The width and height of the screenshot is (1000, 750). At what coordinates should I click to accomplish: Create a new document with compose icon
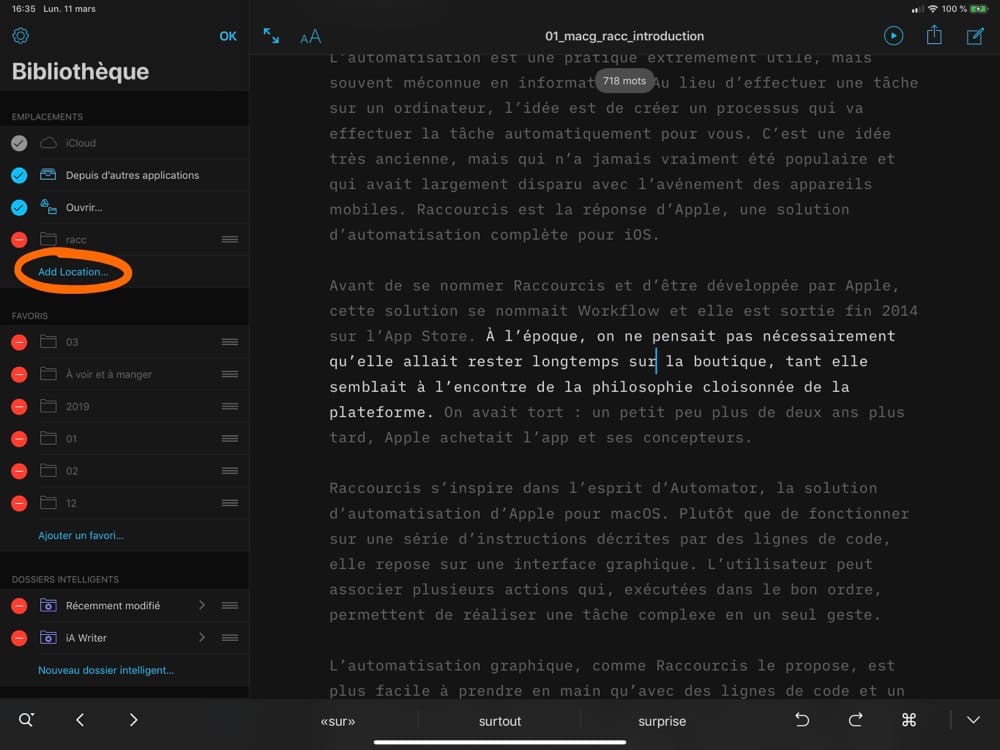click(x=974, y=36)
